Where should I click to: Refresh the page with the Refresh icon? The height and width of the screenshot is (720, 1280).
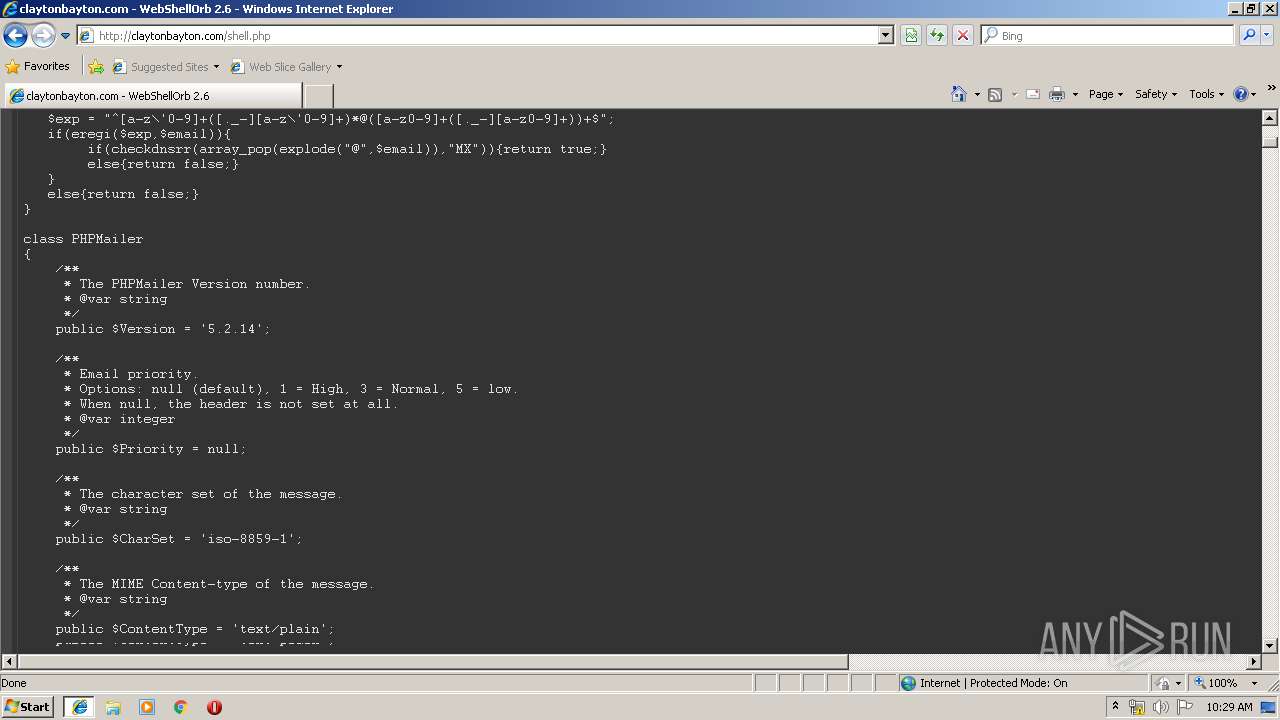[x=937, y=36]
